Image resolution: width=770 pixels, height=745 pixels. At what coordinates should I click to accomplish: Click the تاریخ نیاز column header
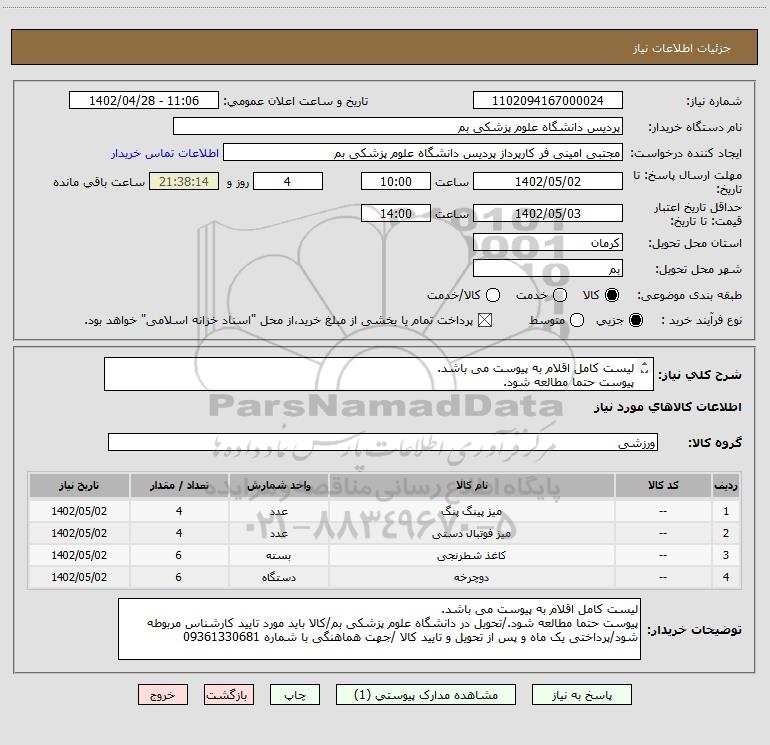click(79, 485)
